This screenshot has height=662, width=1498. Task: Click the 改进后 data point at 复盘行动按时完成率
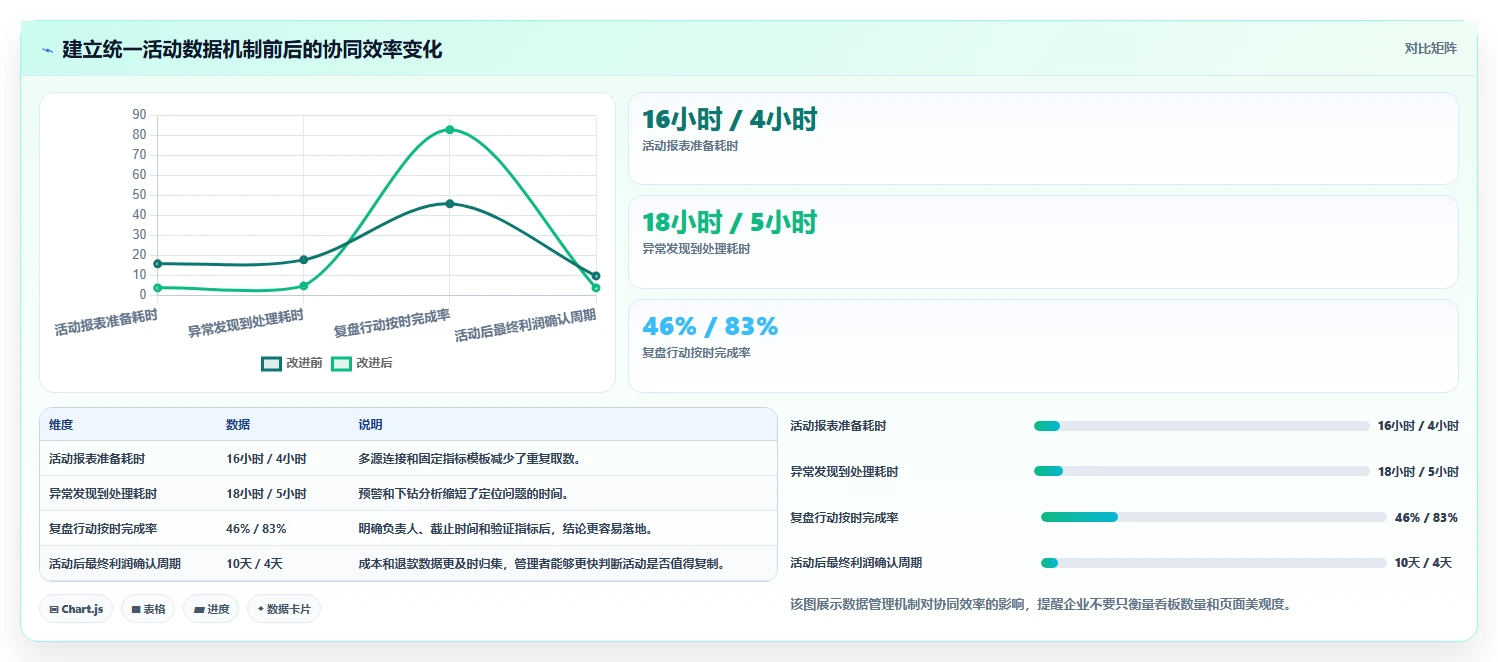coord(450,129)
